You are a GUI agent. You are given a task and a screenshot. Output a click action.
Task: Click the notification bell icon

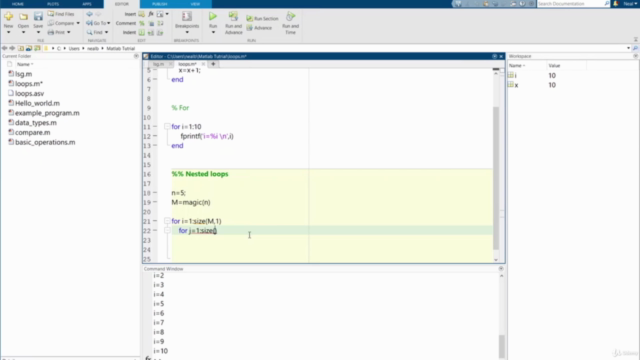click(x=616, y=4)
